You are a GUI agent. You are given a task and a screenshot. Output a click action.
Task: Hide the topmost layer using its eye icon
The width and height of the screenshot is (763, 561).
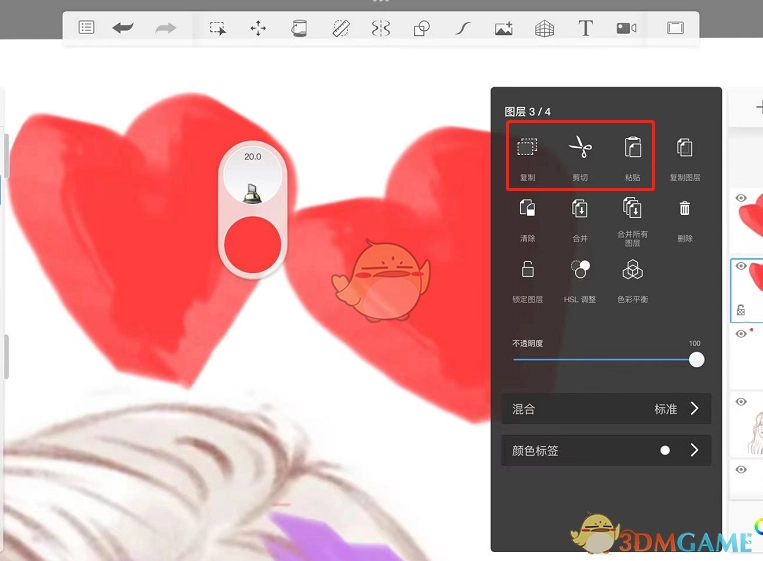(x=742, y=199)
